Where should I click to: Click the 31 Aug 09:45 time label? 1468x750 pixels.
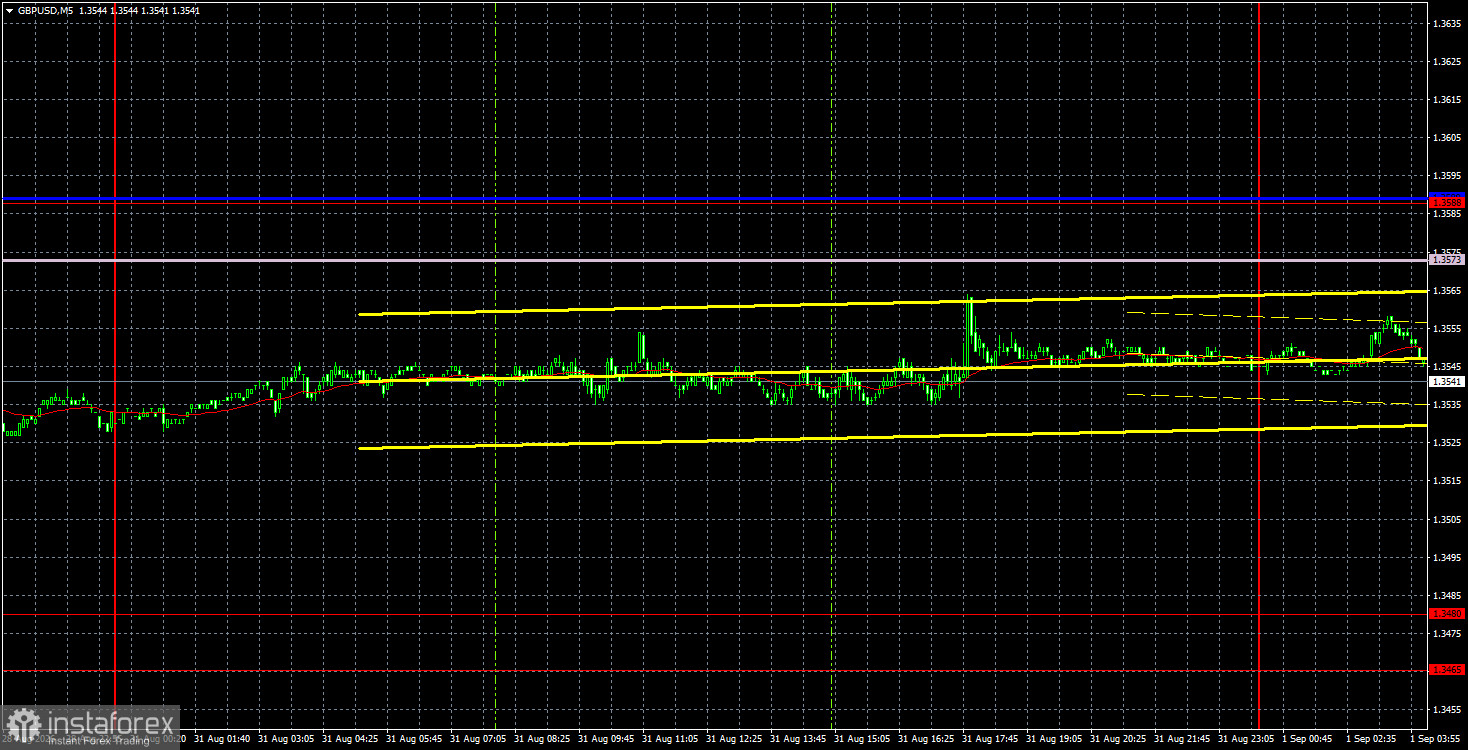604,739
